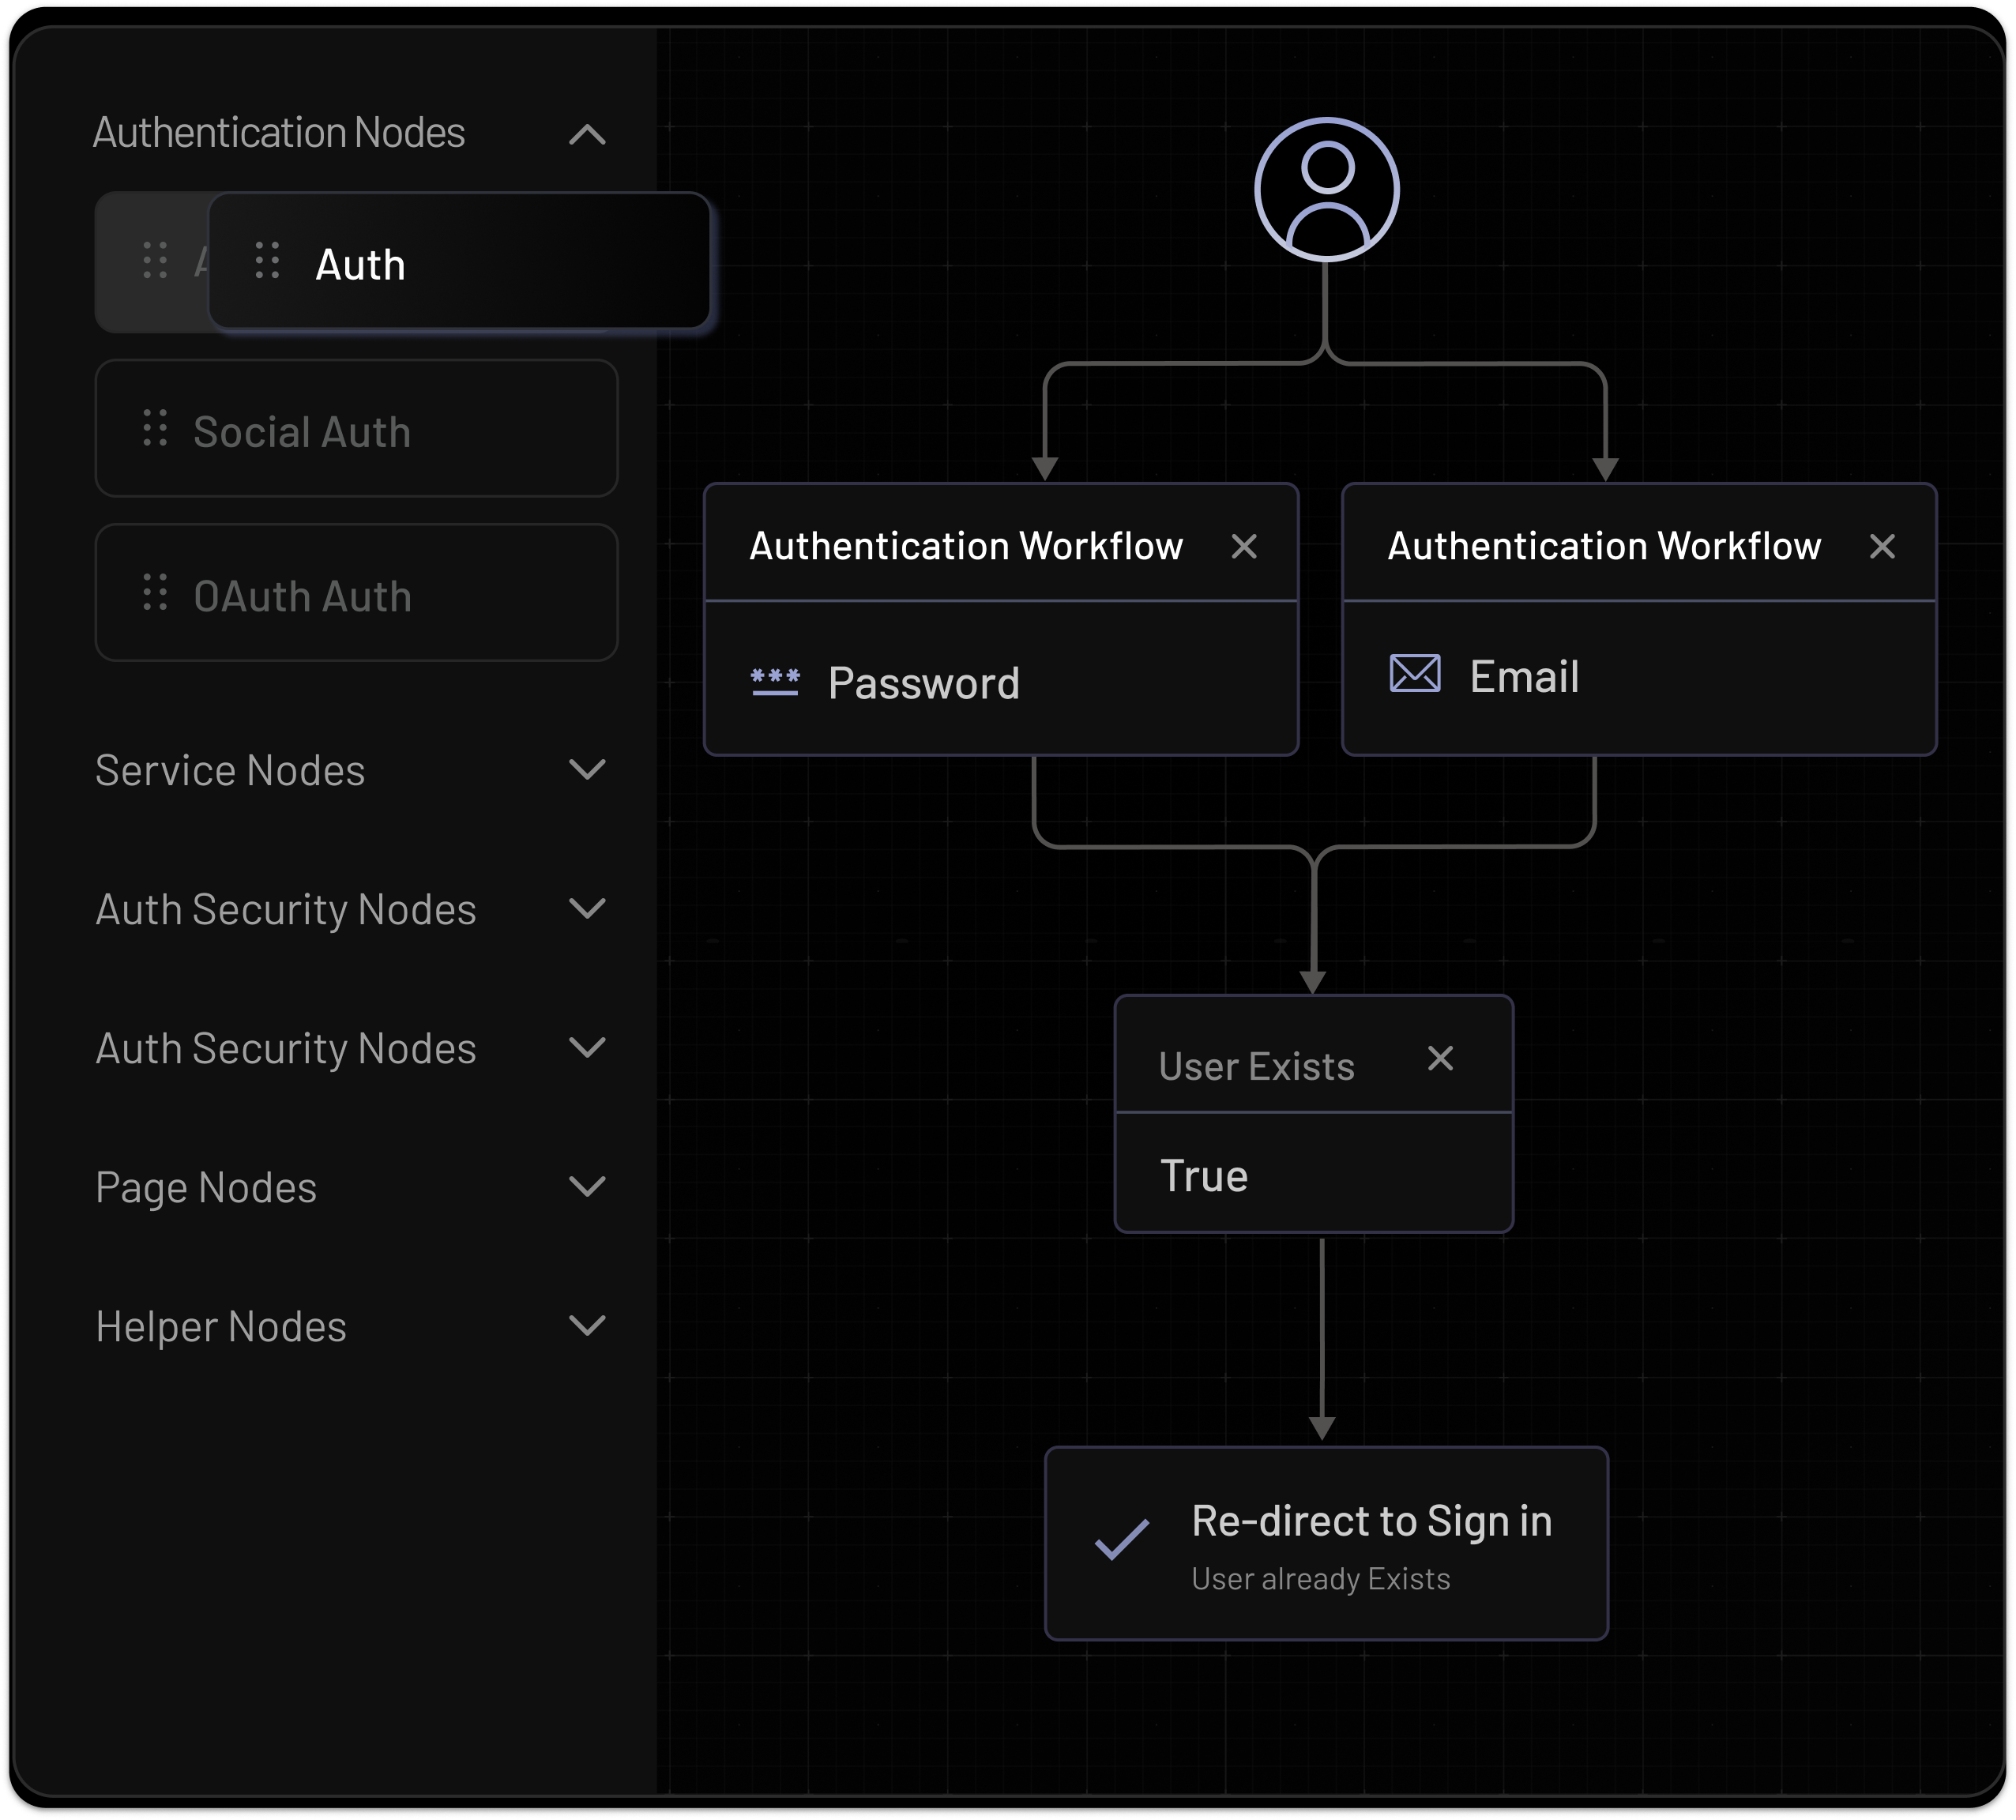Click drag handle of Social Auth node
This screenshot has height=1820, width=2016.
pos(156,429)
